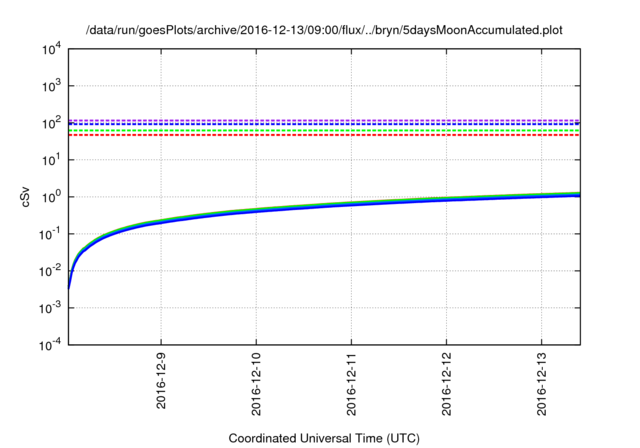Click the 2016-12-10 x-axis tick label

(256, 385)
